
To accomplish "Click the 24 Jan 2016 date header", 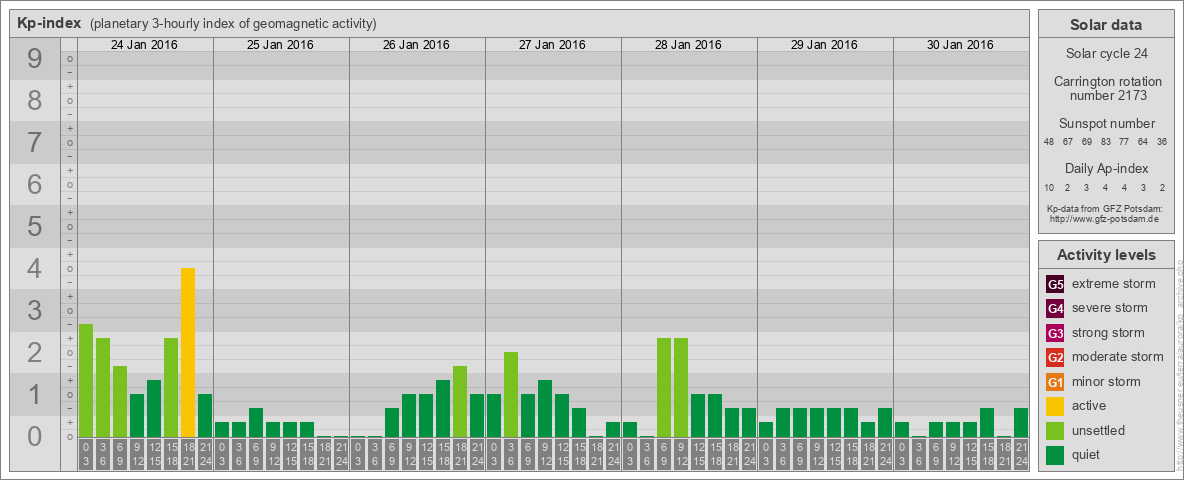I will (x=144, y=45).
